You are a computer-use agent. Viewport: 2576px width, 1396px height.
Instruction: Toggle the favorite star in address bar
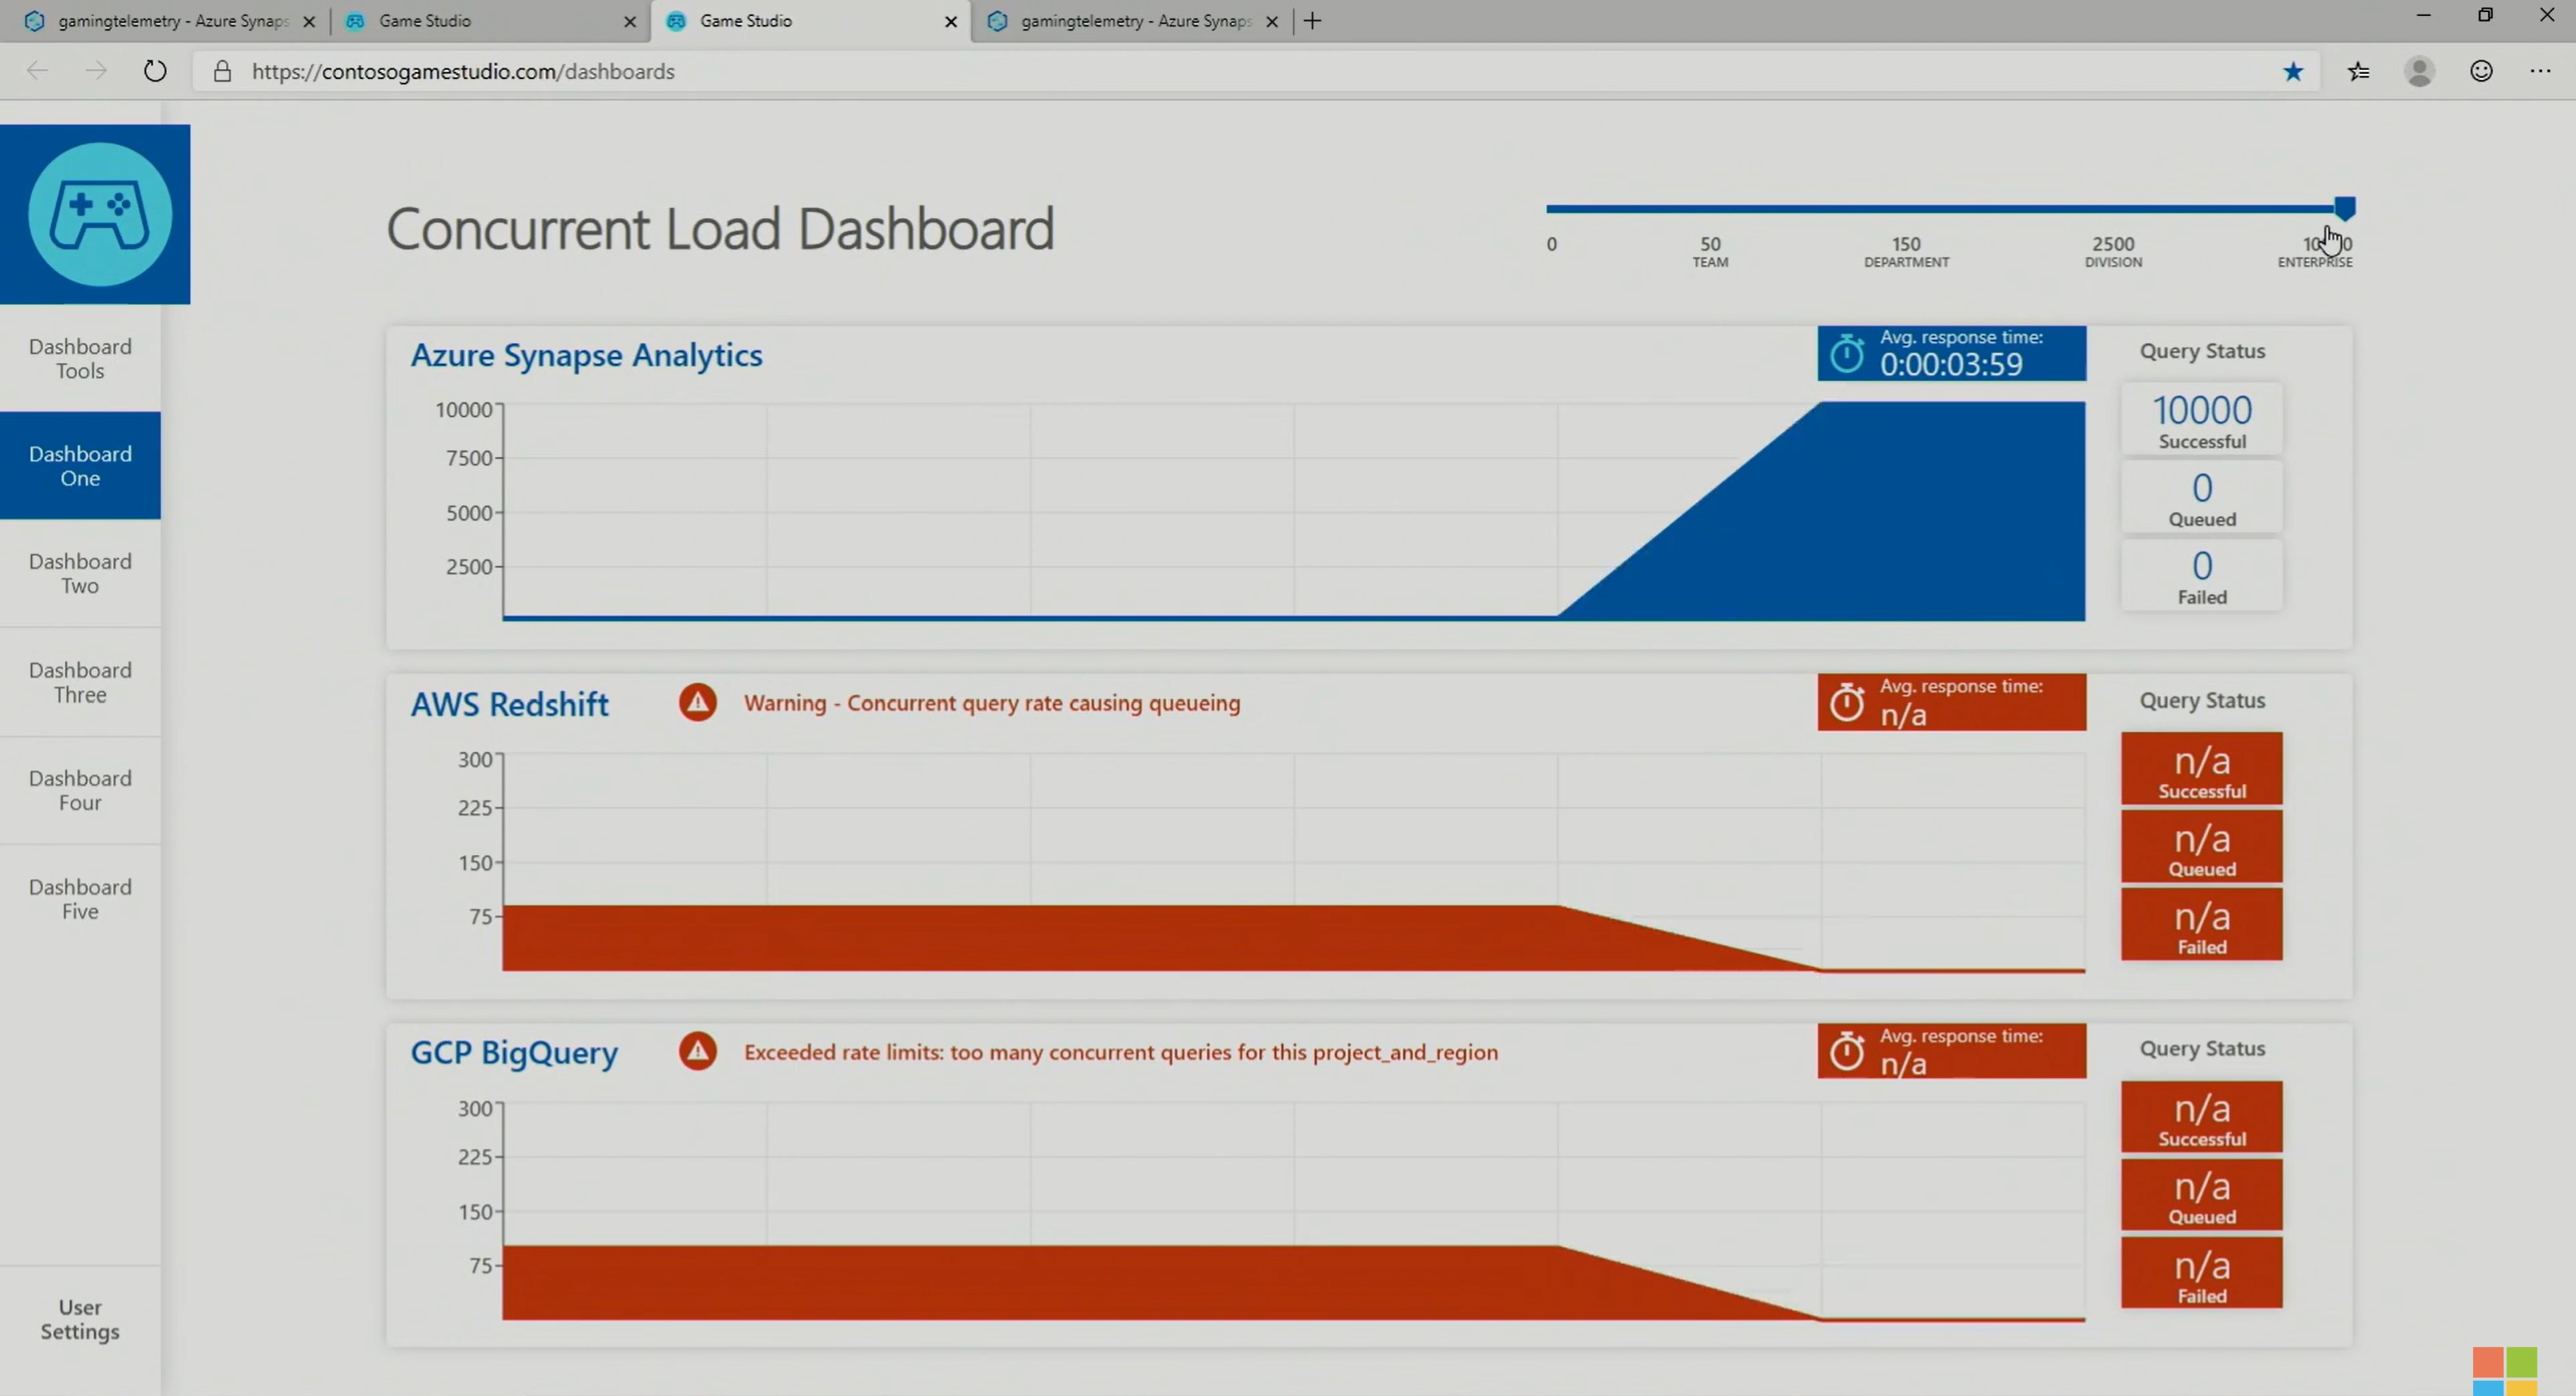pos(2293,71)
